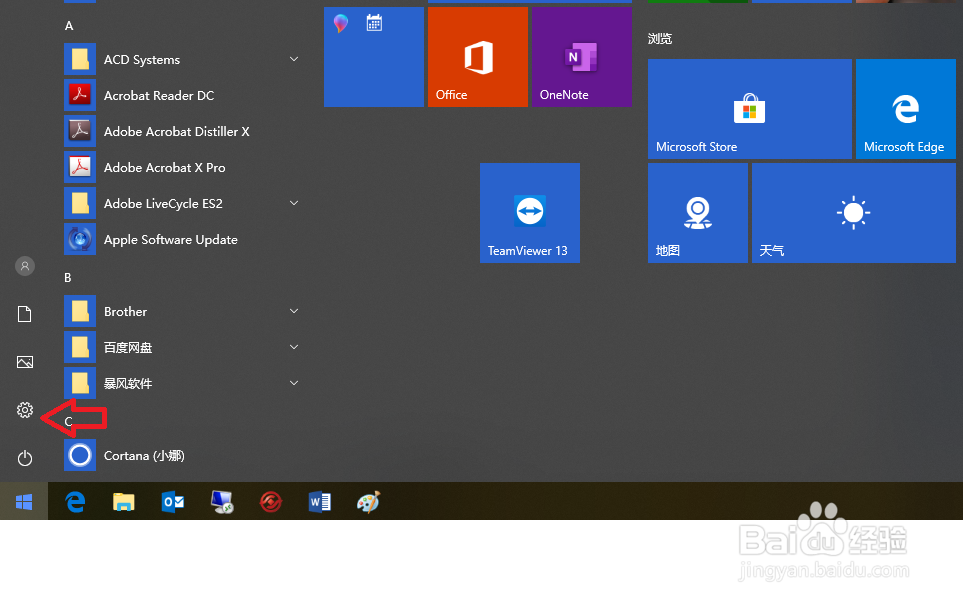The image size is (963, 604).
Task: Expand the 暴风软件 folder chevron
Action: click(294, 383)
